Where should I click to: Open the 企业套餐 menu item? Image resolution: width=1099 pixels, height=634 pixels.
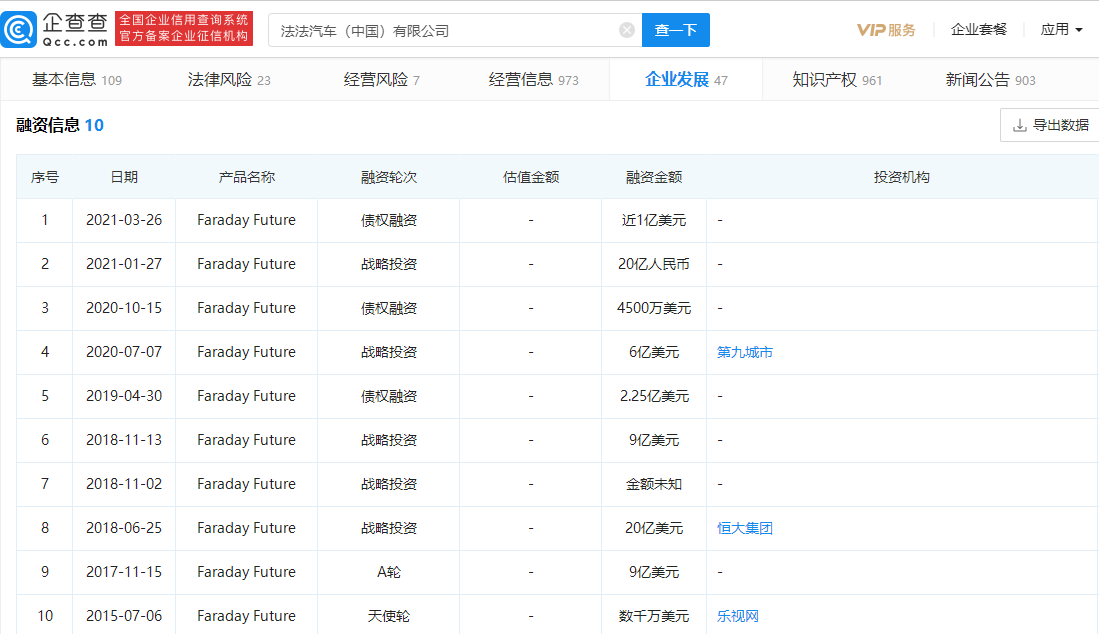(x=978, y=30)
